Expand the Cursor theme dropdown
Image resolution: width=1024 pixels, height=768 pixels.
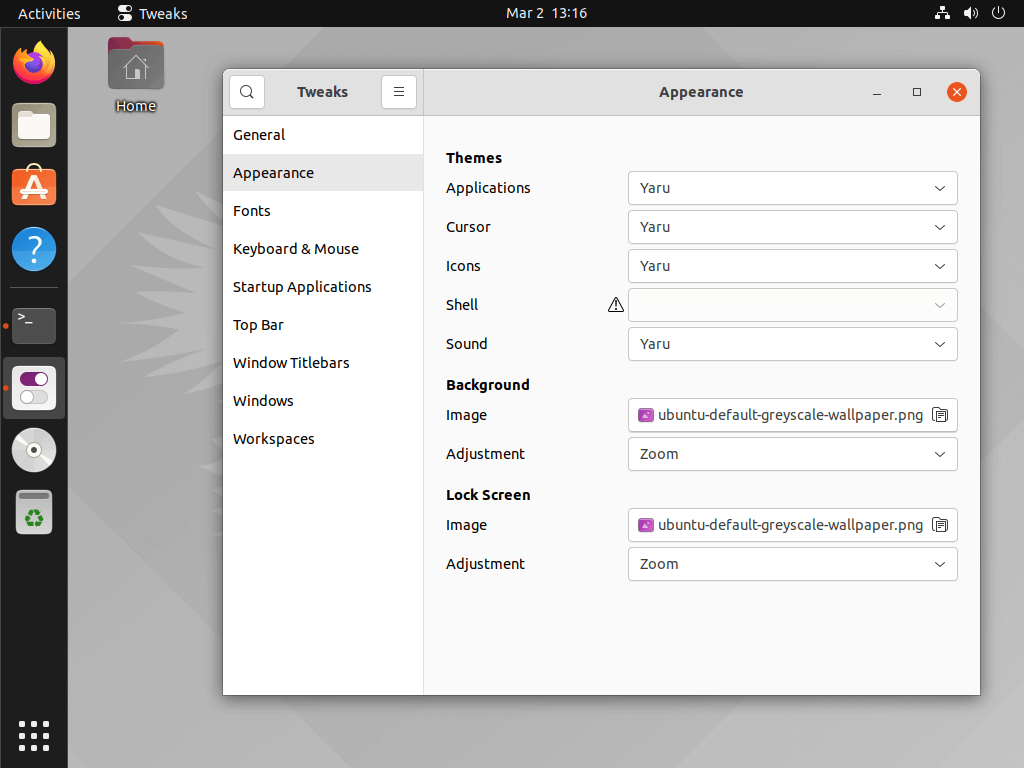point(792,227)
